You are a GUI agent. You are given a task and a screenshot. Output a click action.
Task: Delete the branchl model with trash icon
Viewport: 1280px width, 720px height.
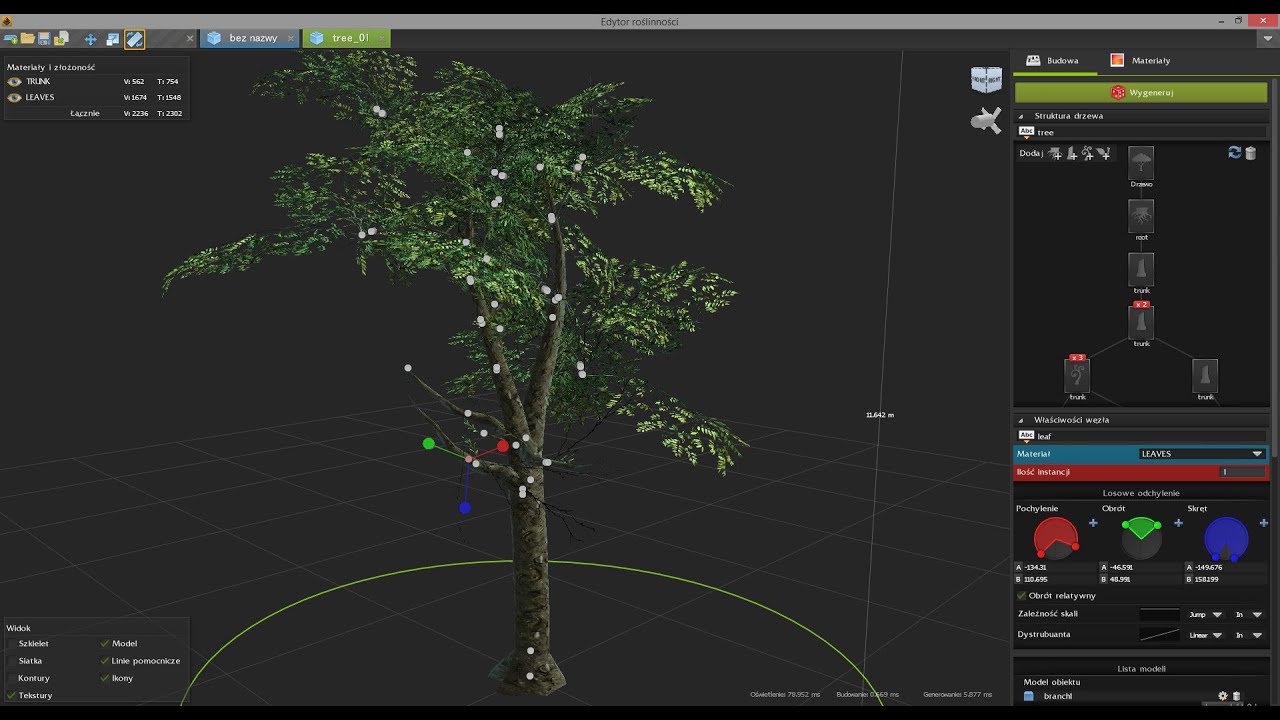click(x=1236, y=696)
